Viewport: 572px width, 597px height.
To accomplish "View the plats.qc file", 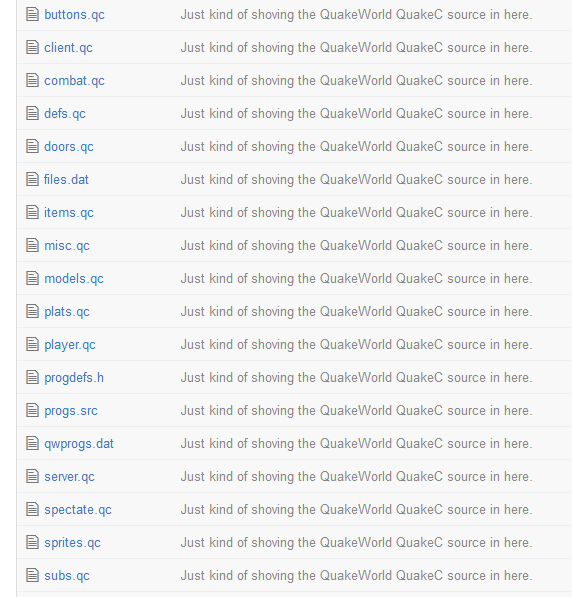I will tap(67, 311).
